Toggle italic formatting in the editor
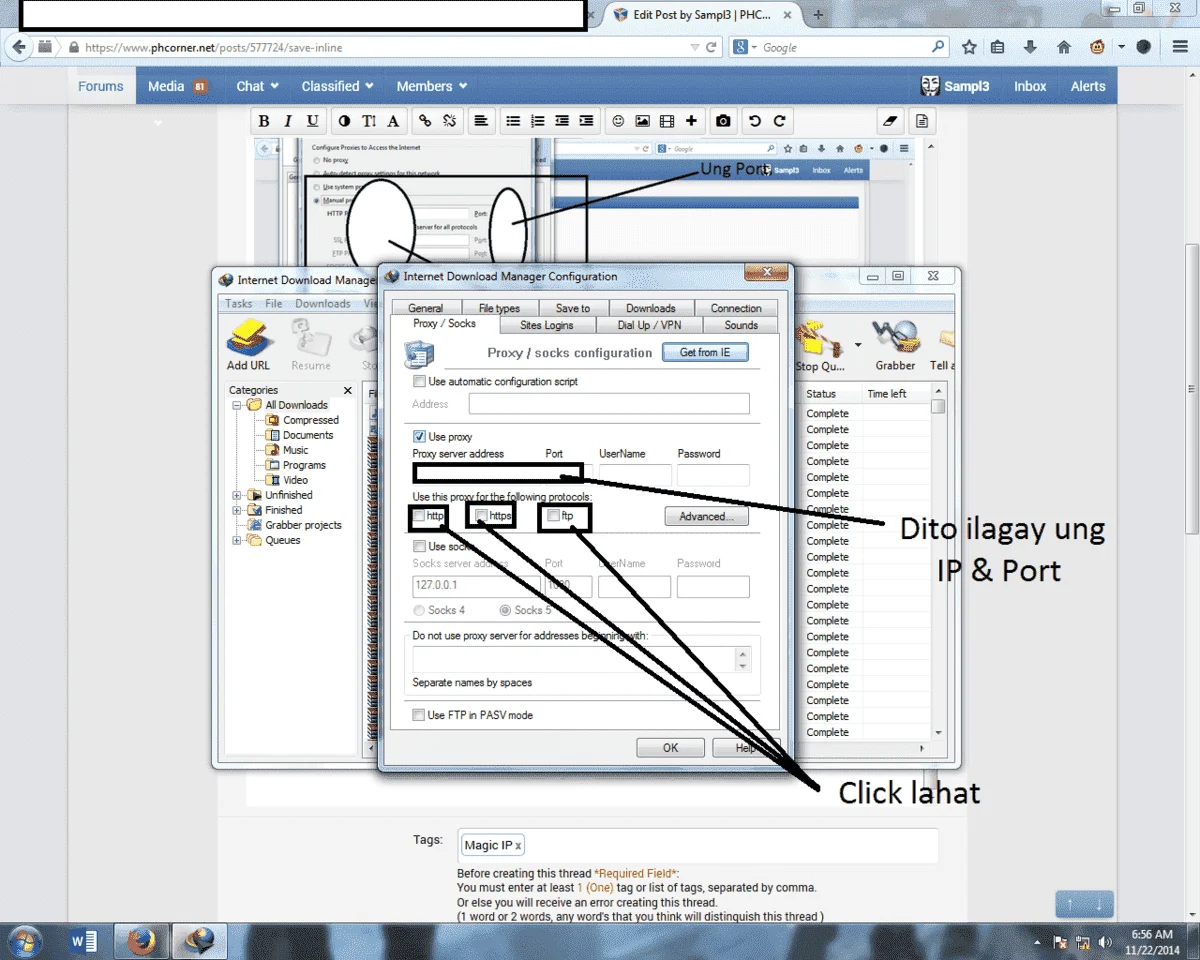Image resolution: width=1200 pixels, height=960 pixels. (288, 121)
